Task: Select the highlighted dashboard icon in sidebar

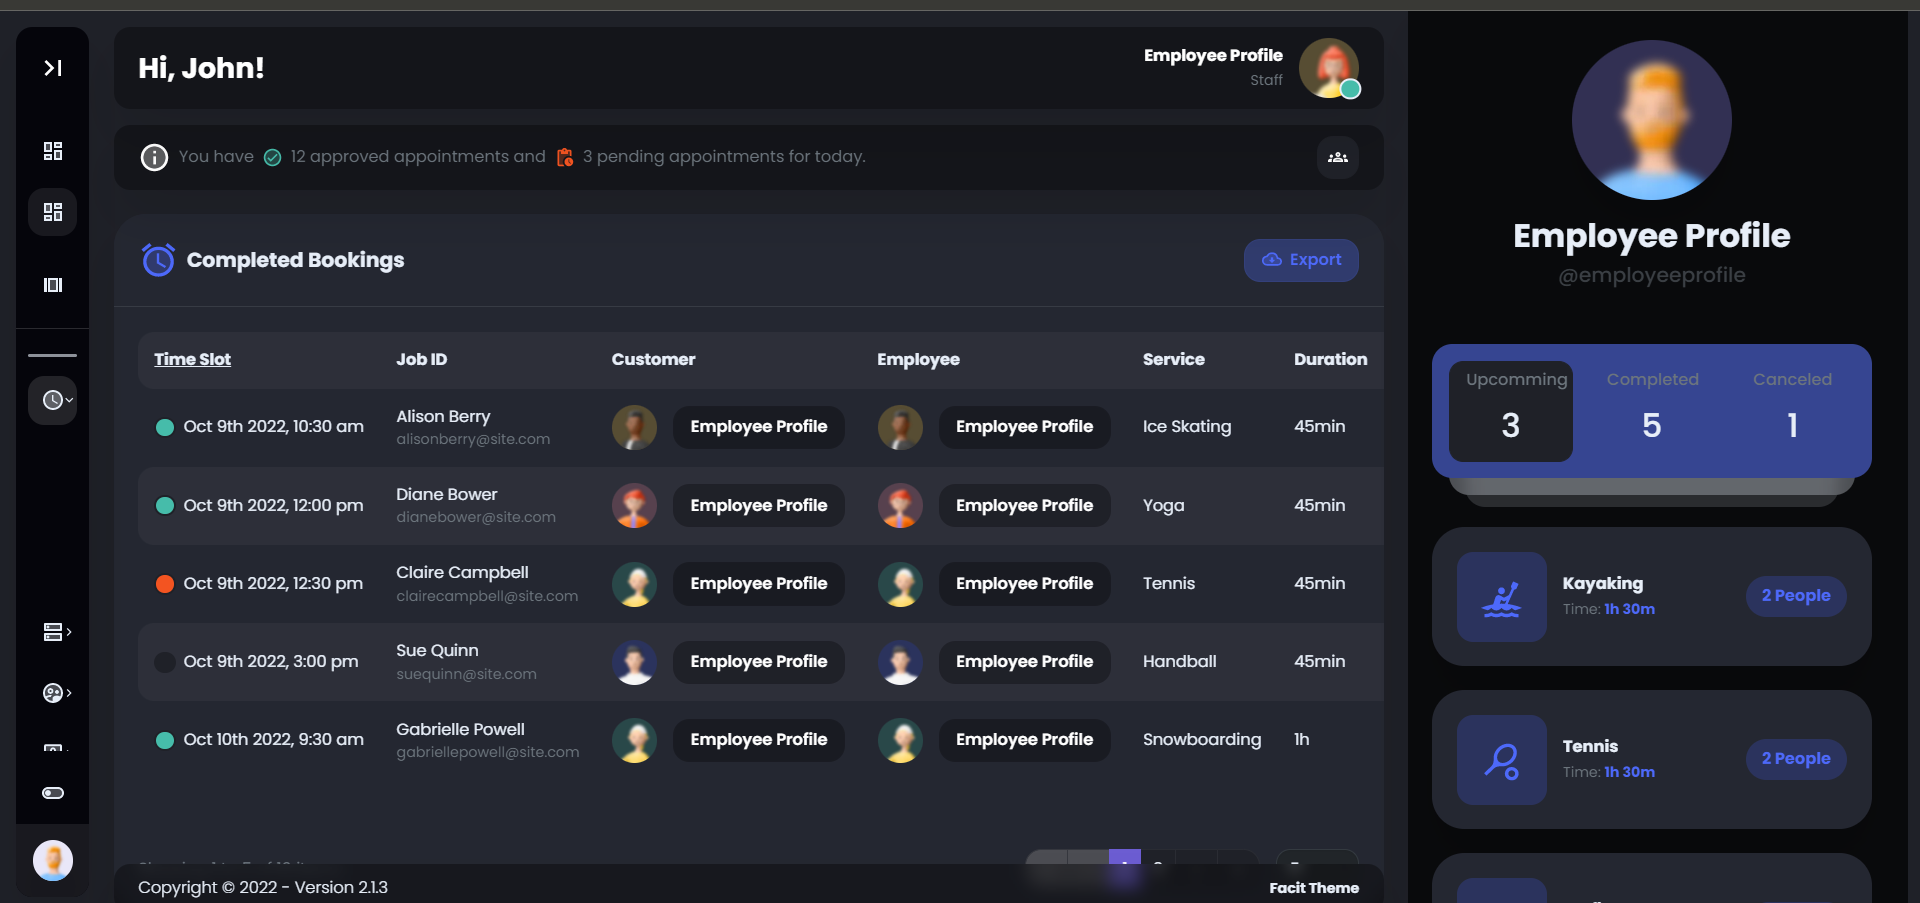Action: click(53, 212)
